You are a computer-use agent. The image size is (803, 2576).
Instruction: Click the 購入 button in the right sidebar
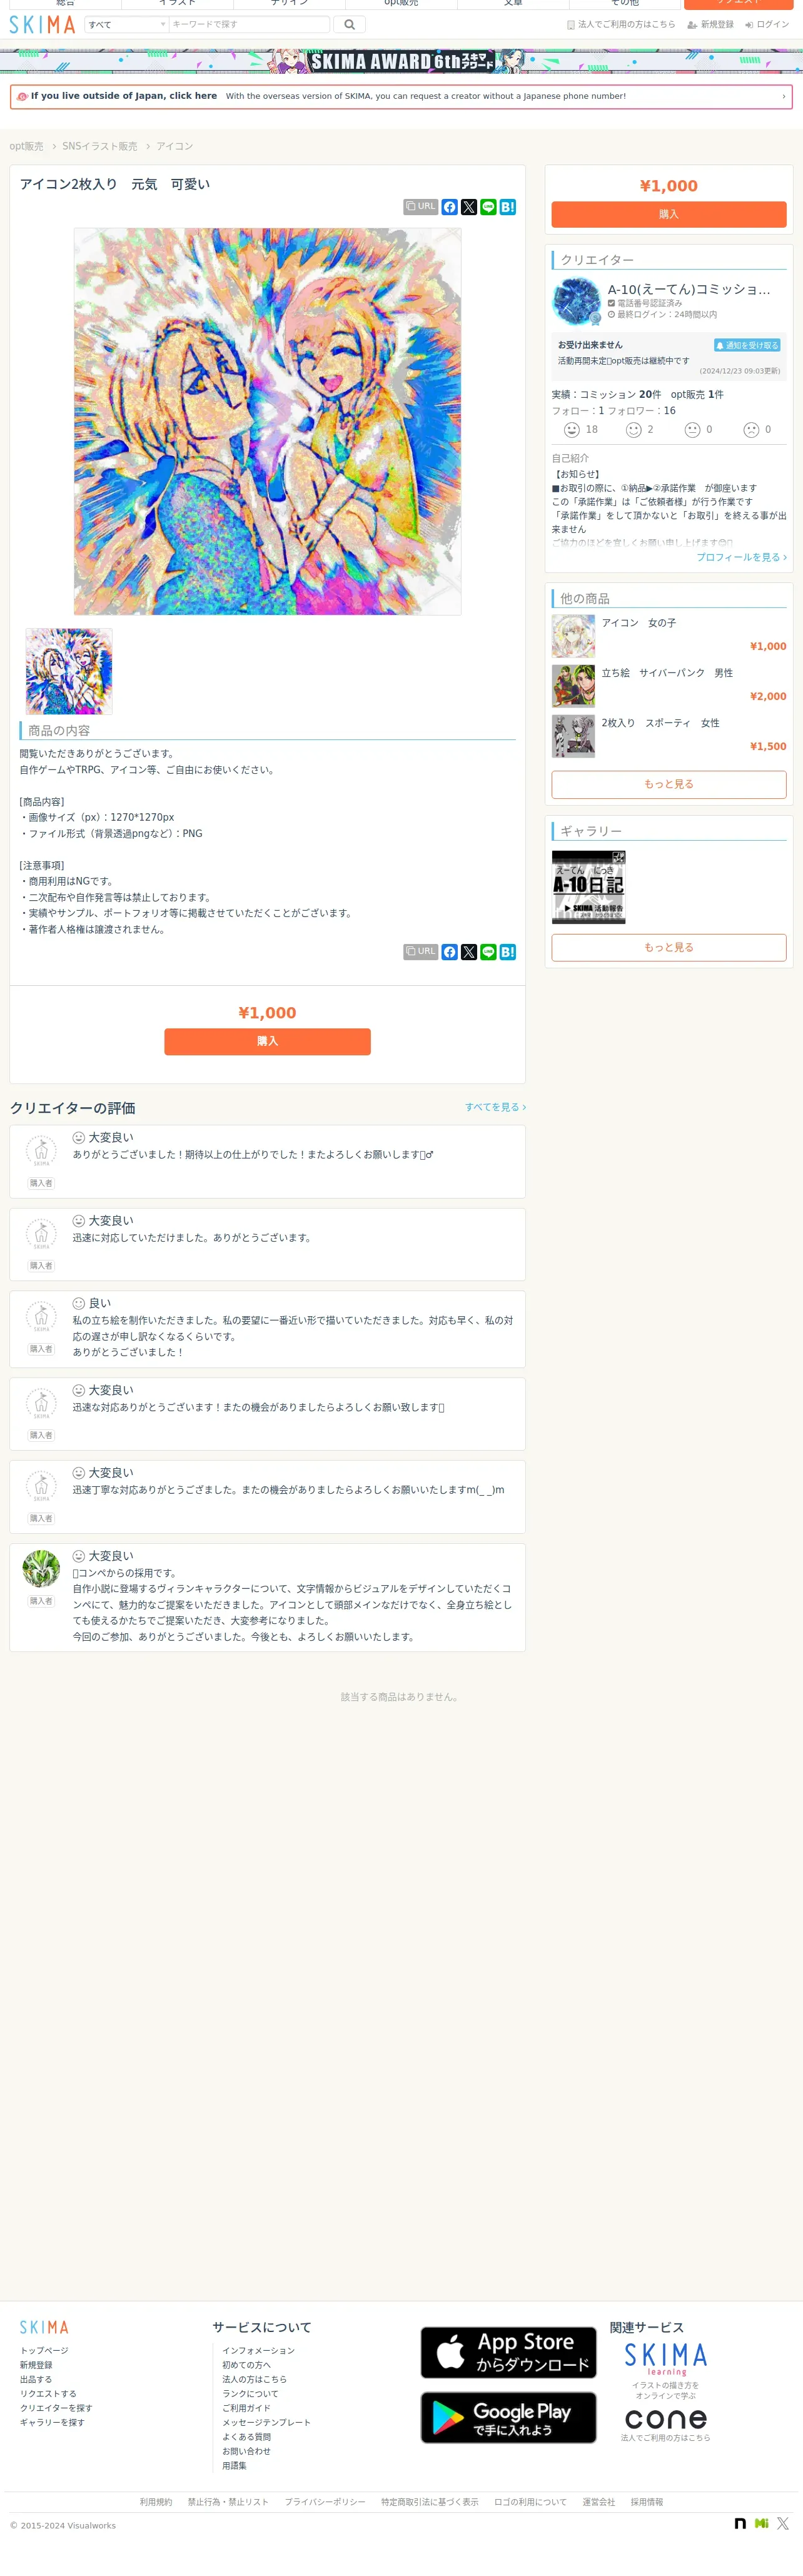[669, 214]
